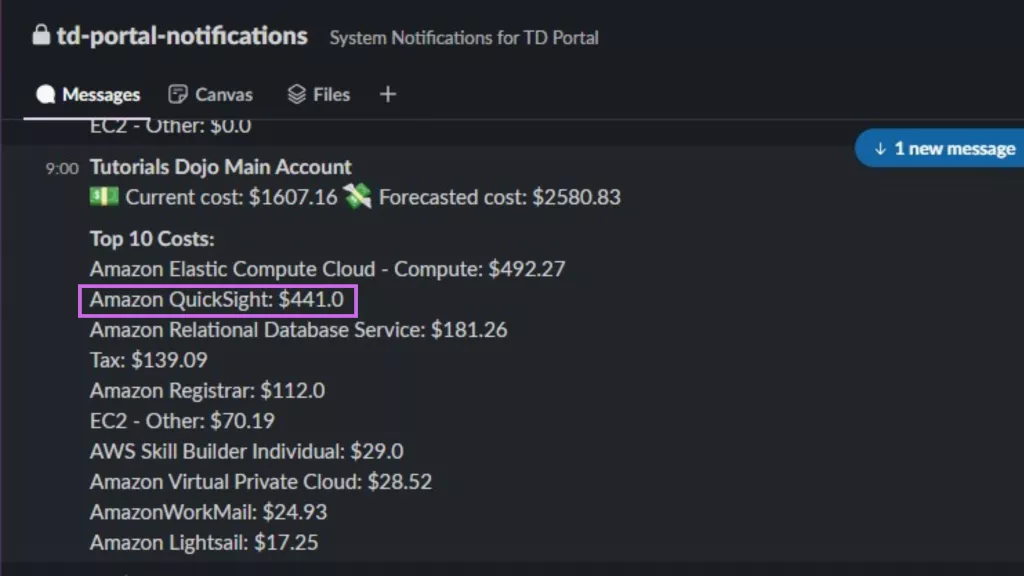Viewport: 1024px width, 576px height.
Task: Click the lock icon beside the channel name
Action: 41,36
